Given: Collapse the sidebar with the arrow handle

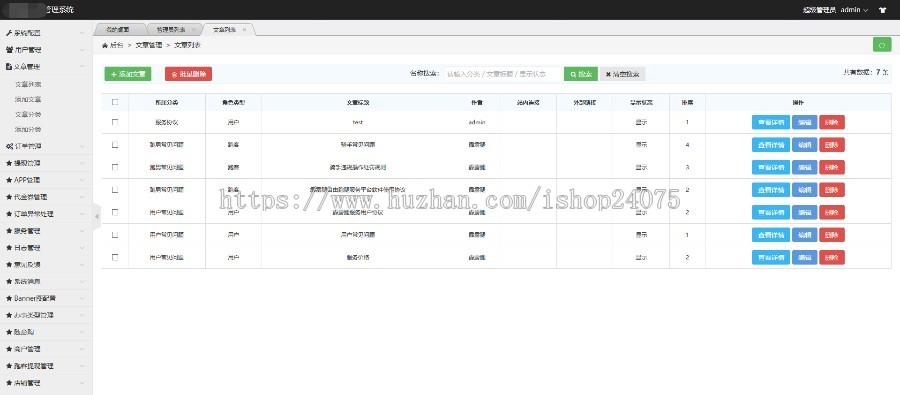Looking at the screenshot, I should coord(96,216).
